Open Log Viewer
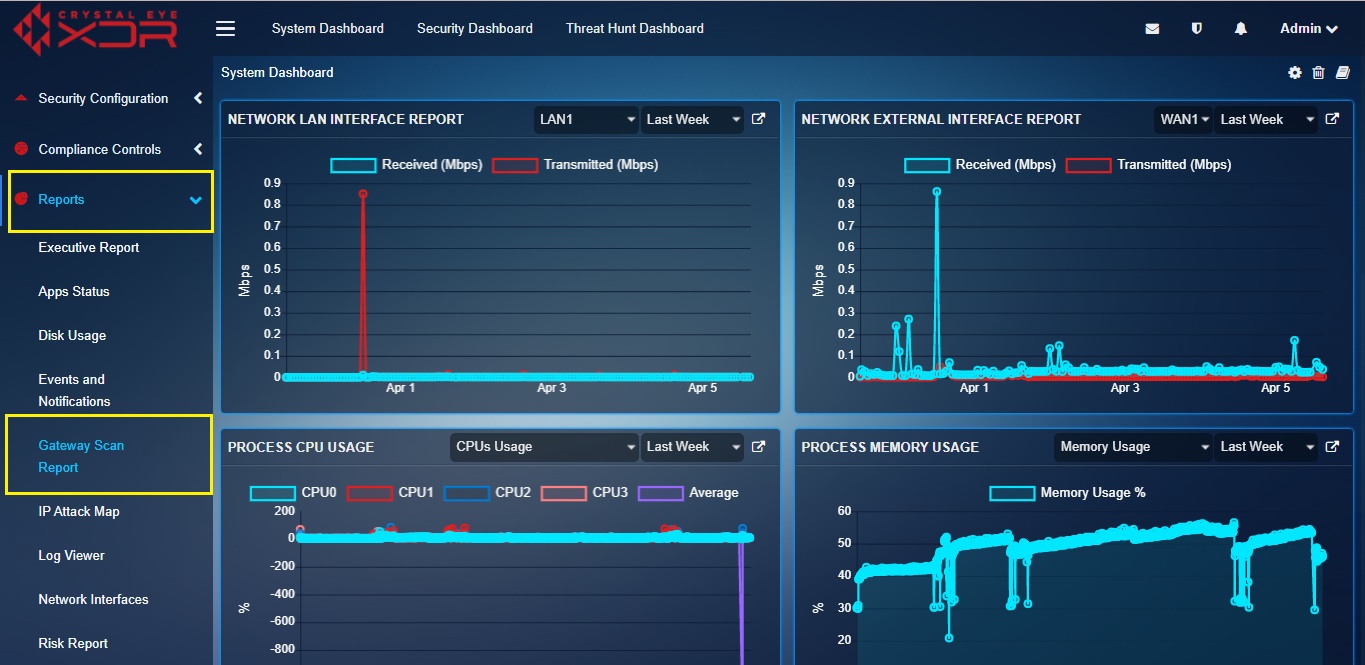 point(71,556)
